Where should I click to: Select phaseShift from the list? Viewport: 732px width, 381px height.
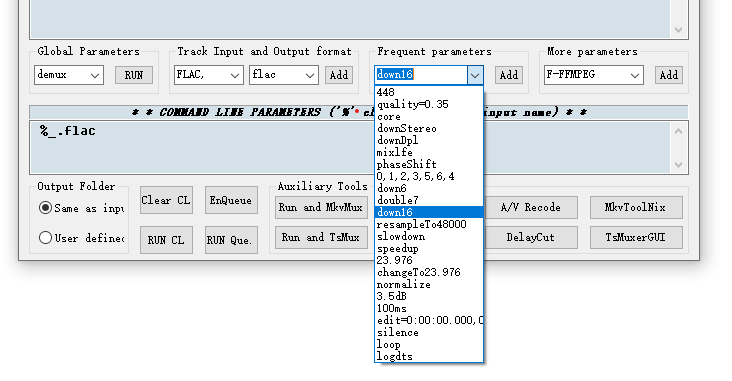tap(429, 164)
